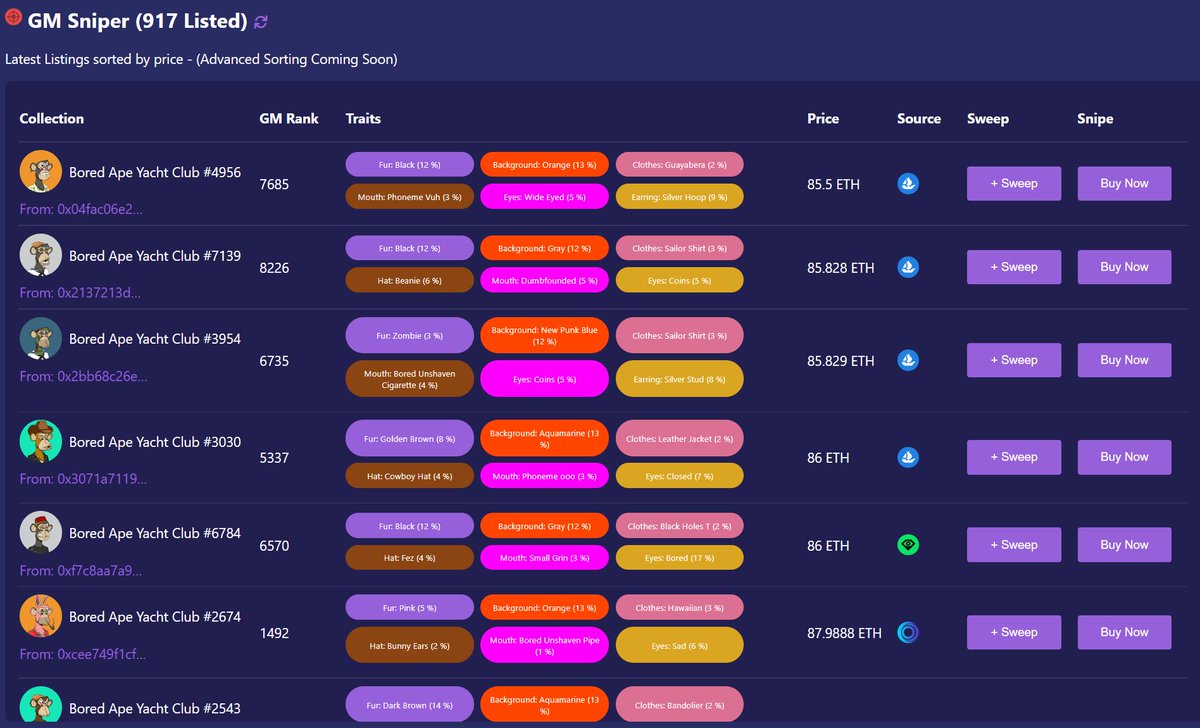Click the refresh icon next to GM Sniper title
1200x728 pixels.
click(x=261, y=21)
